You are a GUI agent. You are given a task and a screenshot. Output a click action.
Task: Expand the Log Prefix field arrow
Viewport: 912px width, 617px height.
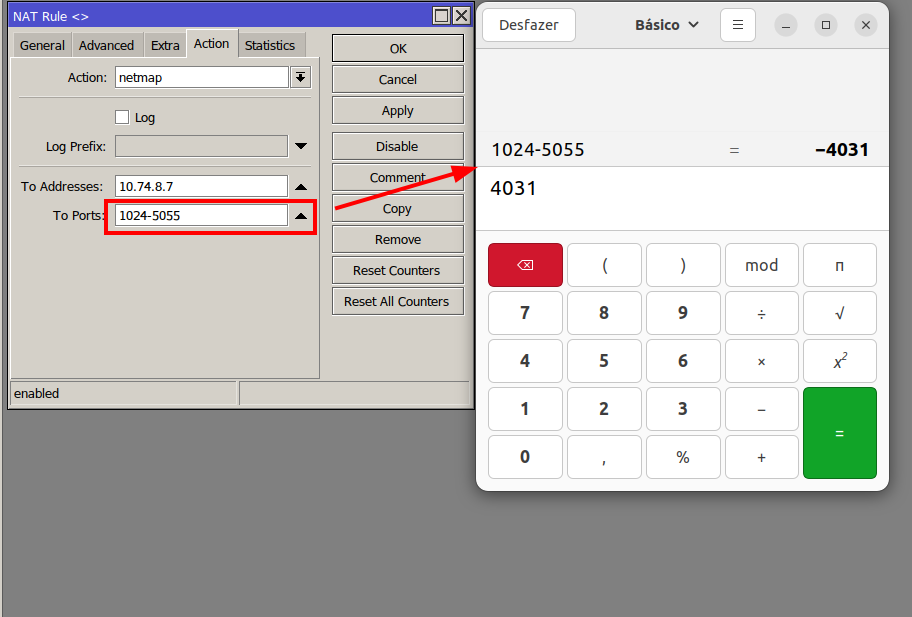(x=300, y=147)
